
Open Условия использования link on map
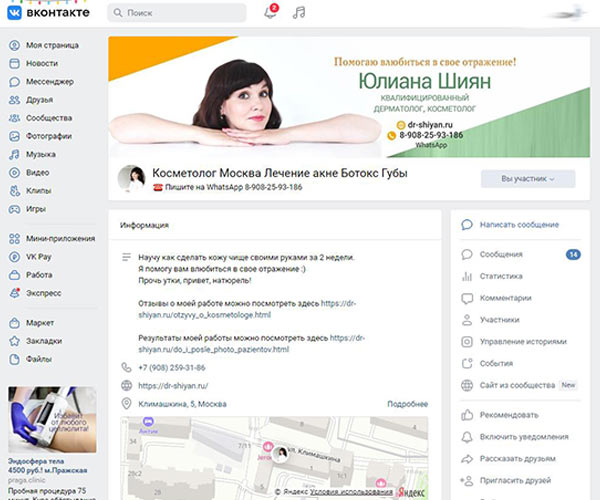pos(351,492)
